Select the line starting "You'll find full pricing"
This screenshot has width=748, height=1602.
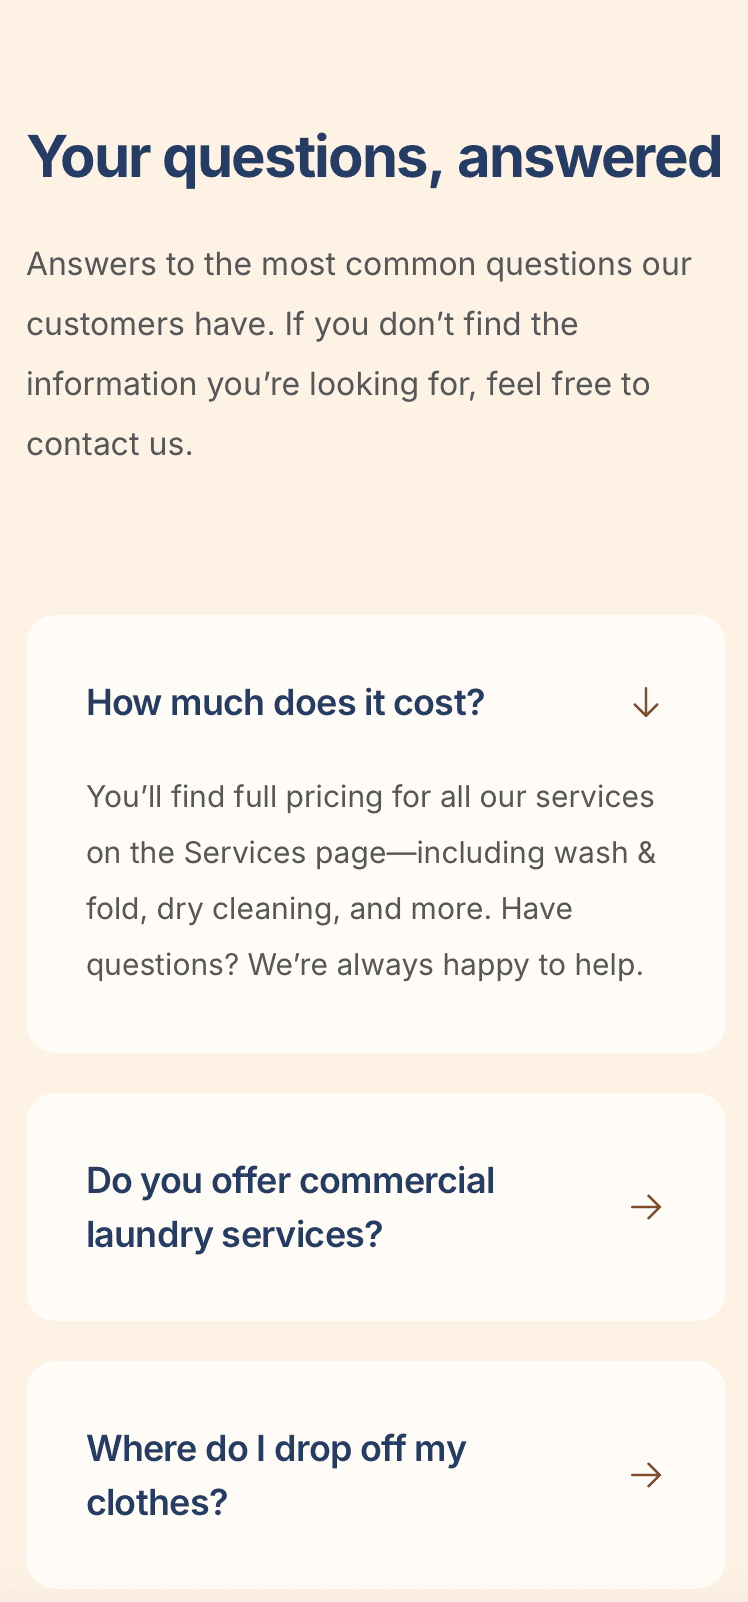pos(371,797)
